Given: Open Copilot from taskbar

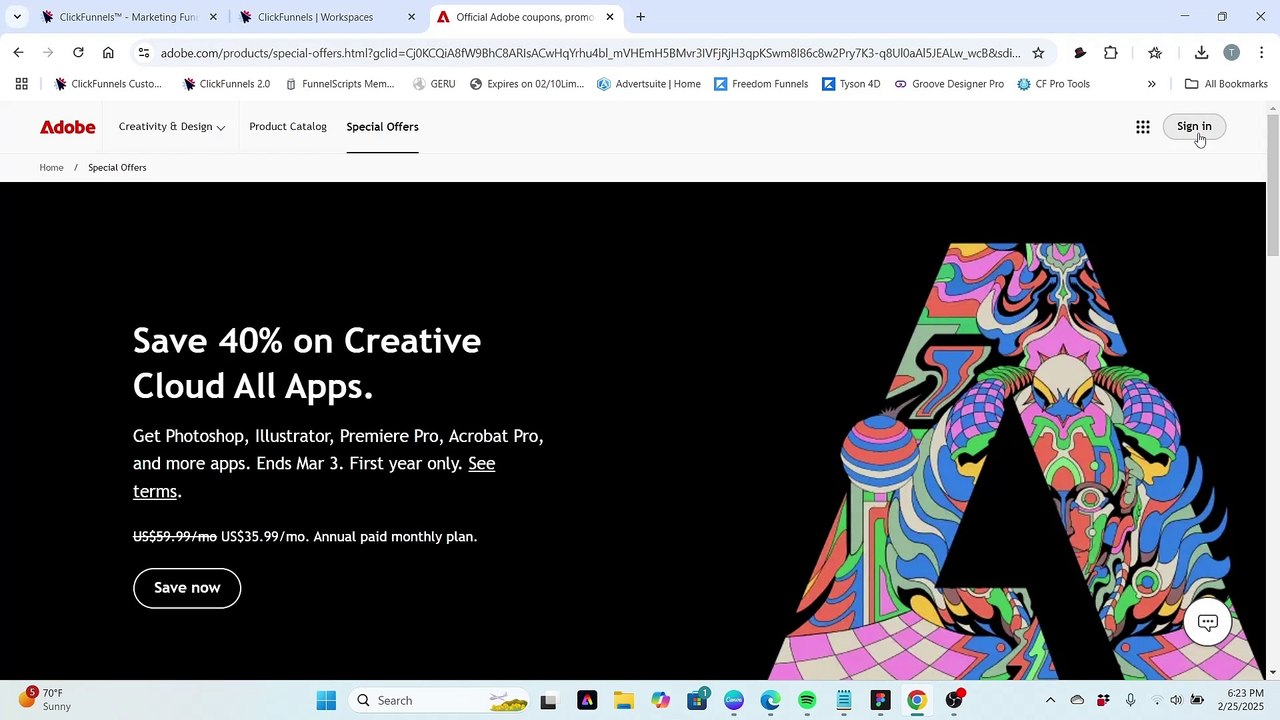Looking at the screenshot, I should 660,700.
